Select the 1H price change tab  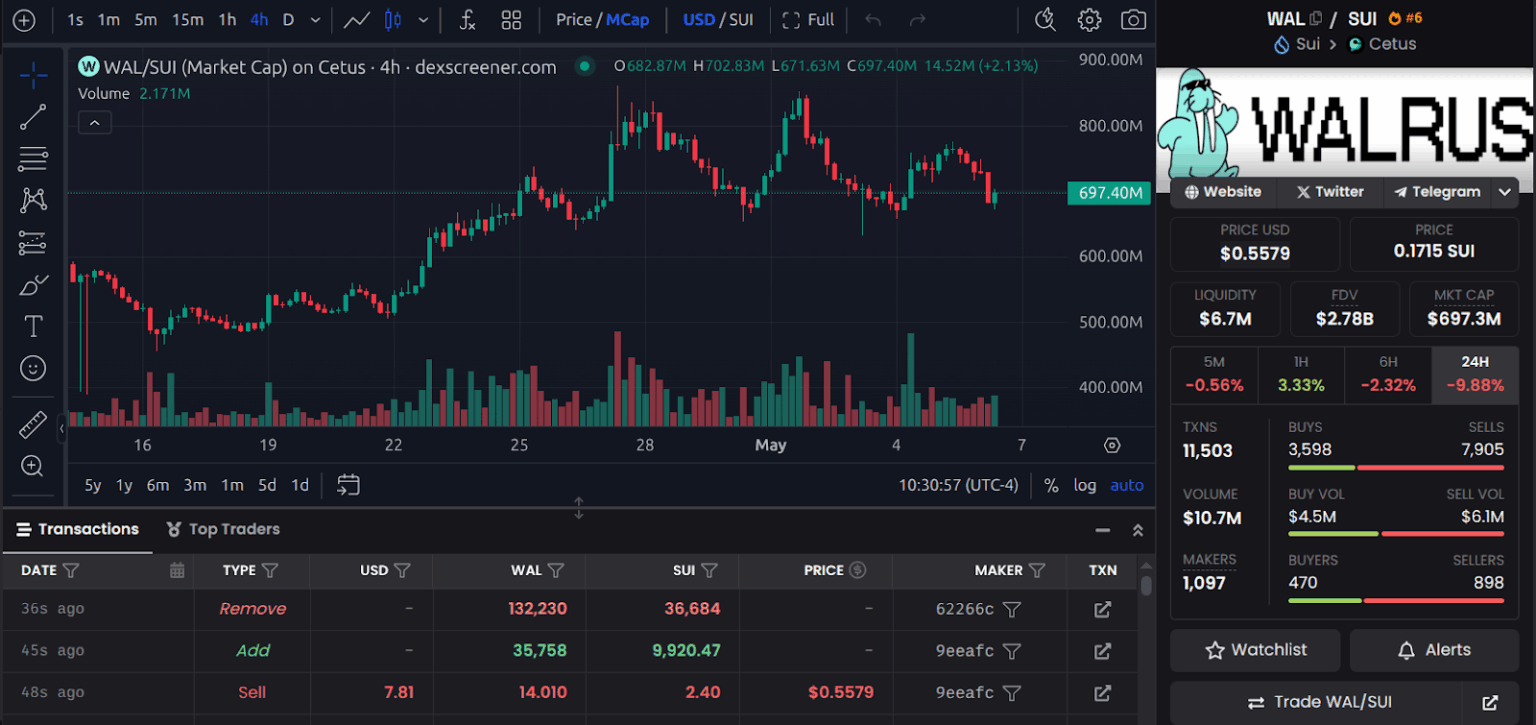coord(1301,373)
